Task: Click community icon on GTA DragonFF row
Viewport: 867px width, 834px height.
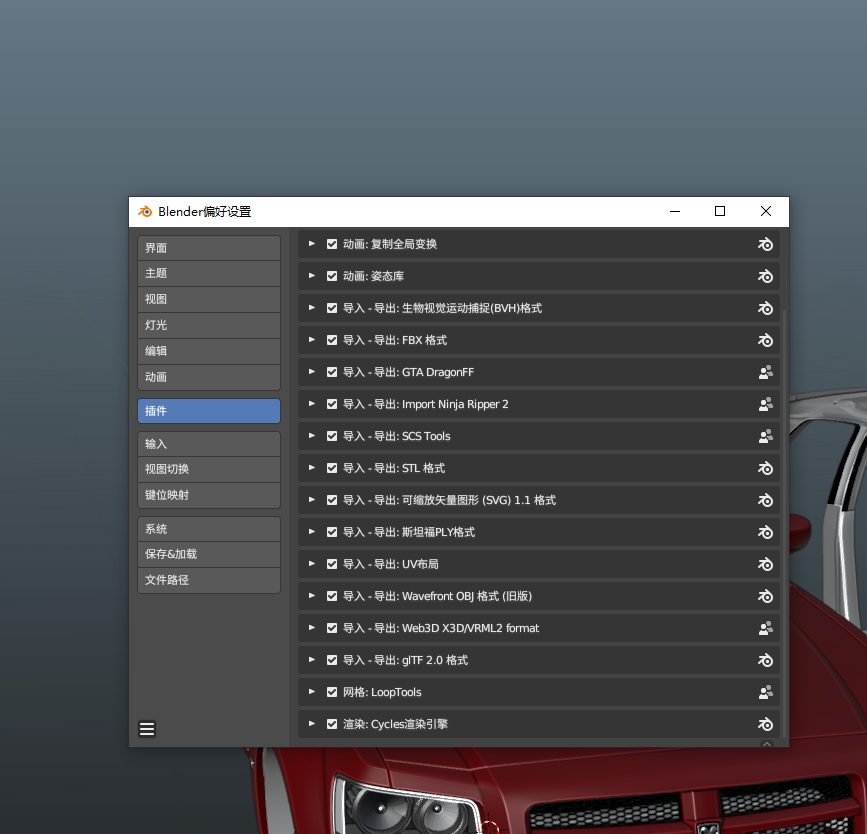Action: click(x=765, y=372)
